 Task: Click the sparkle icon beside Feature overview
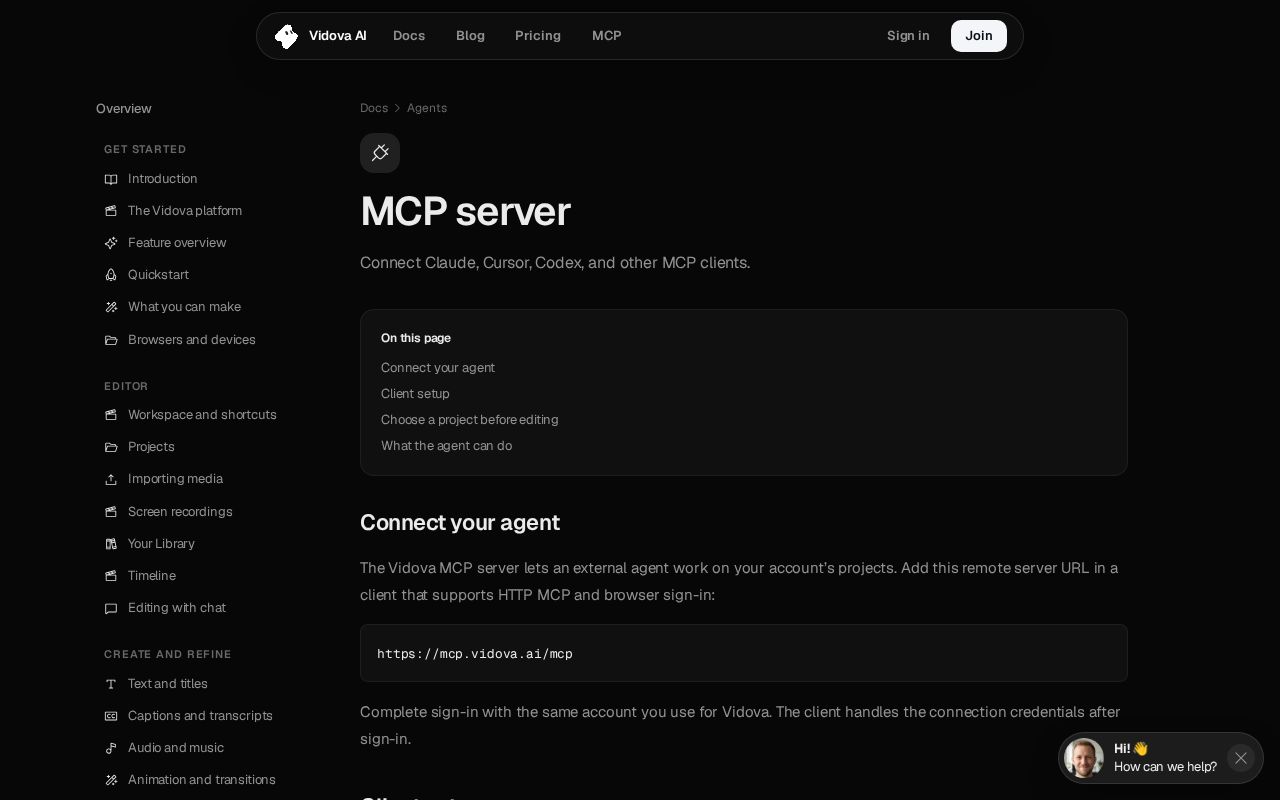coord(111,243)
